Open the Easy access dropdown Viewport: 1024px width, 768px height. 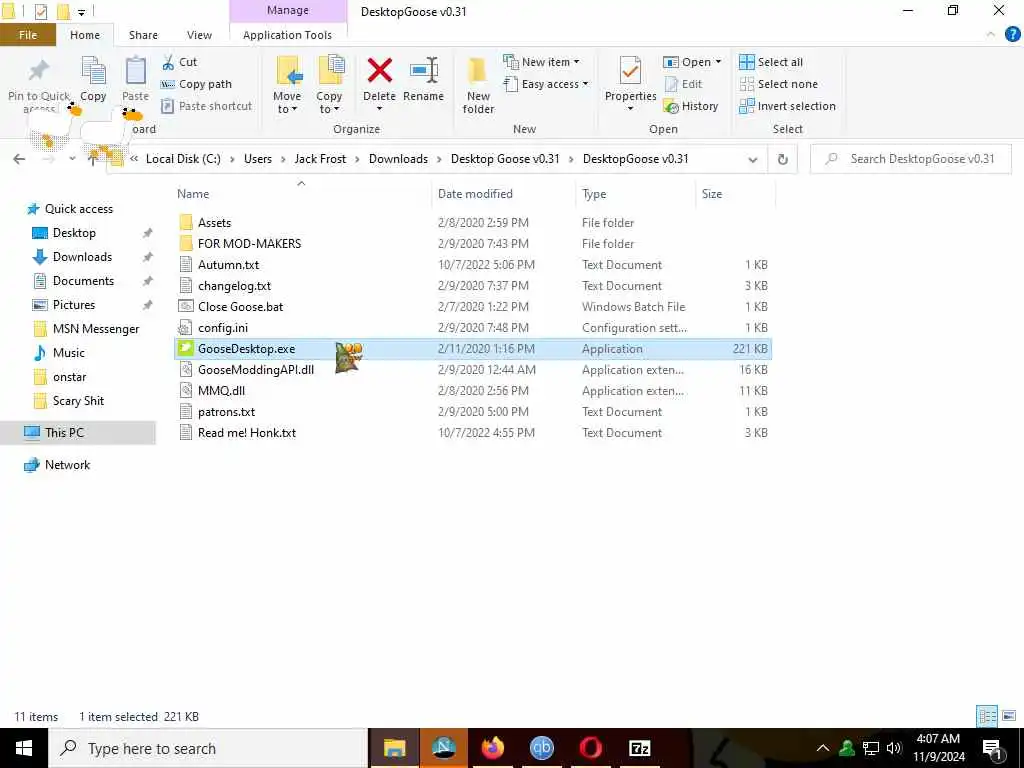pos(546,84)
